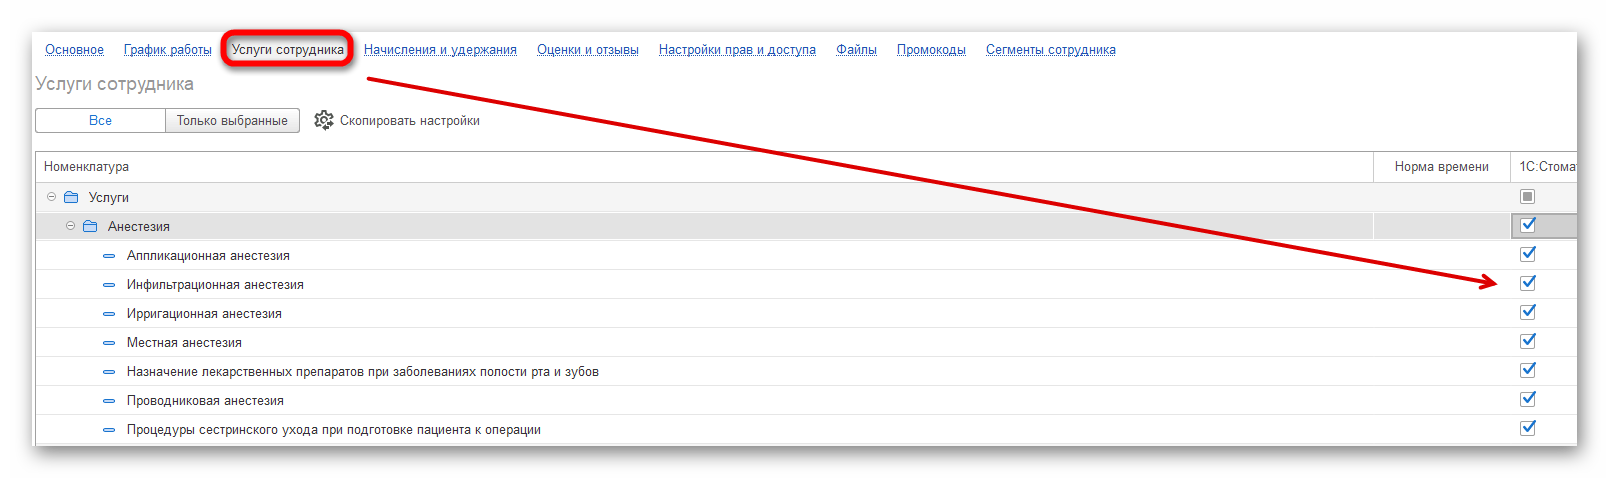The height and width of the screenshot is (478, 1609).
Task: Show all services with Все button
Action: (100, 121)
